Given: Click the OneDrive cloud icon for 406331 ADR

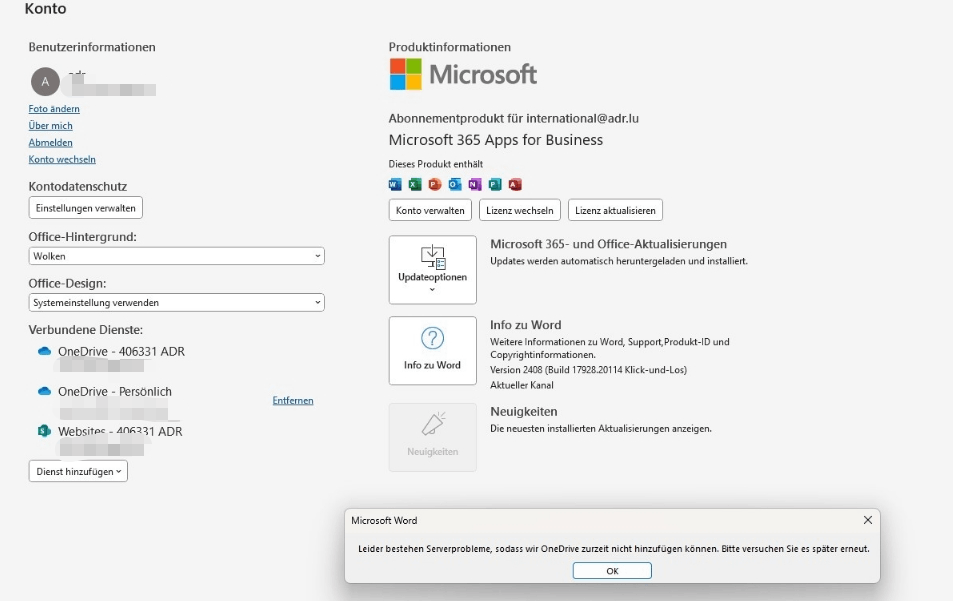Looking at the screenshot, I should click(x=44, y=351).
